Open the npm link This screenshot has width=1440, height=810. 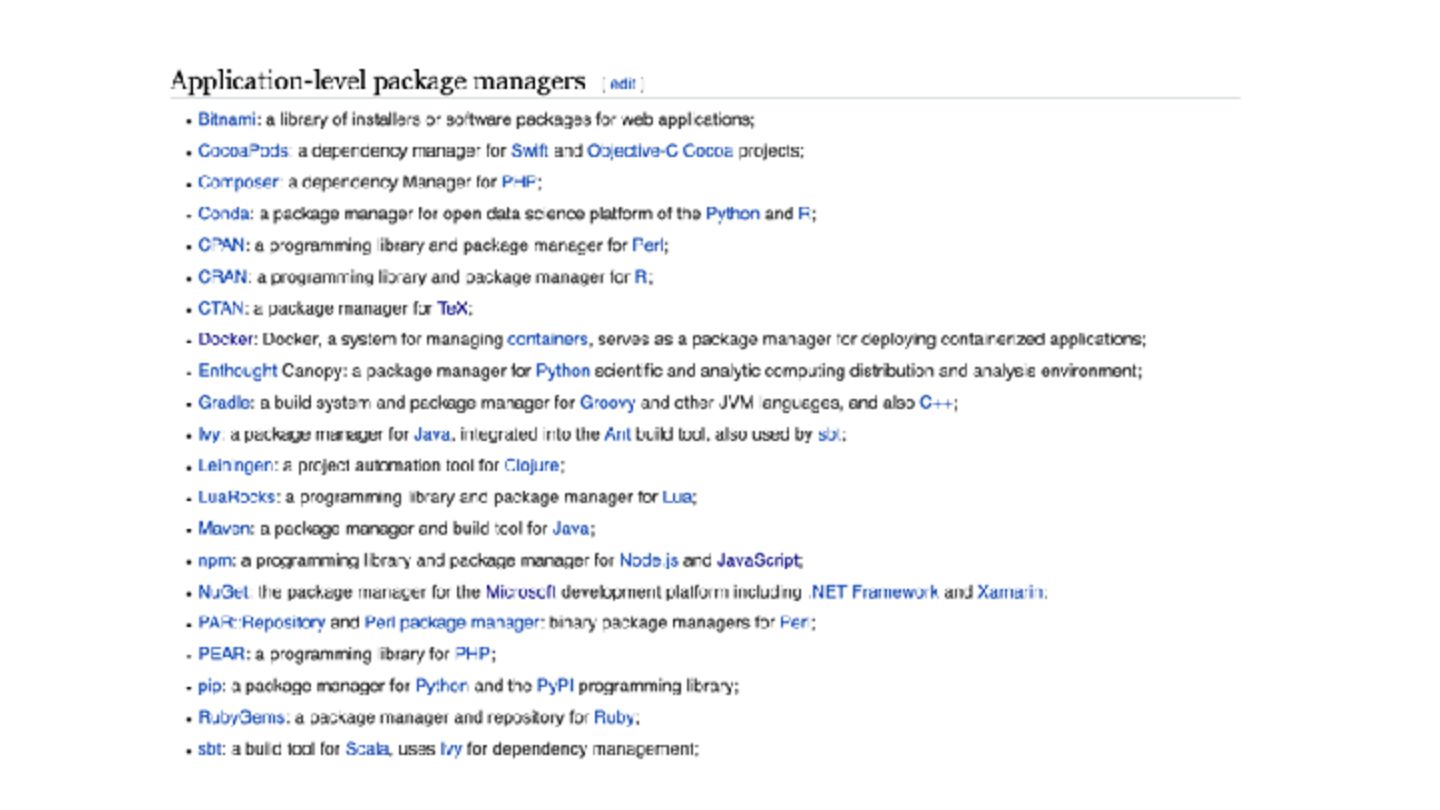pos(214,561)
